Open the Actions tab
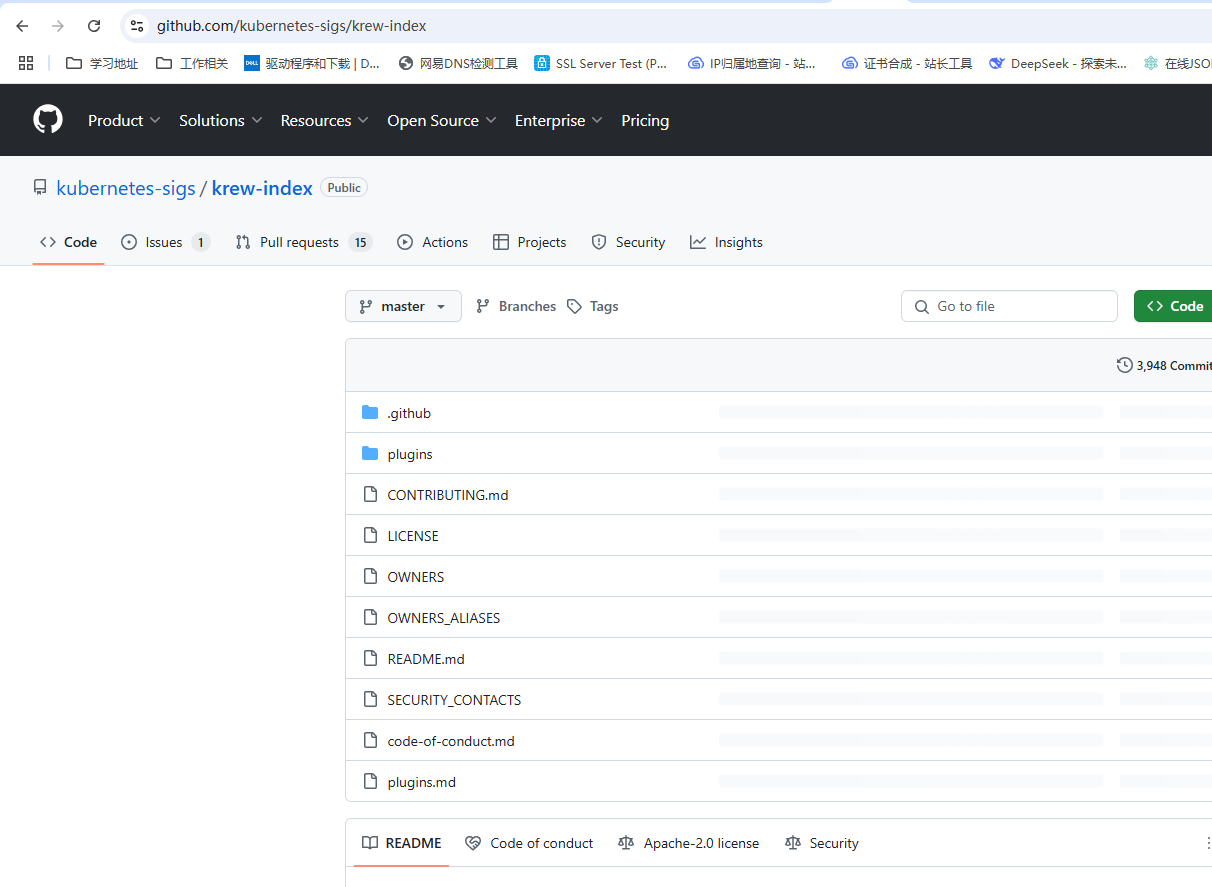 (432, 242)
